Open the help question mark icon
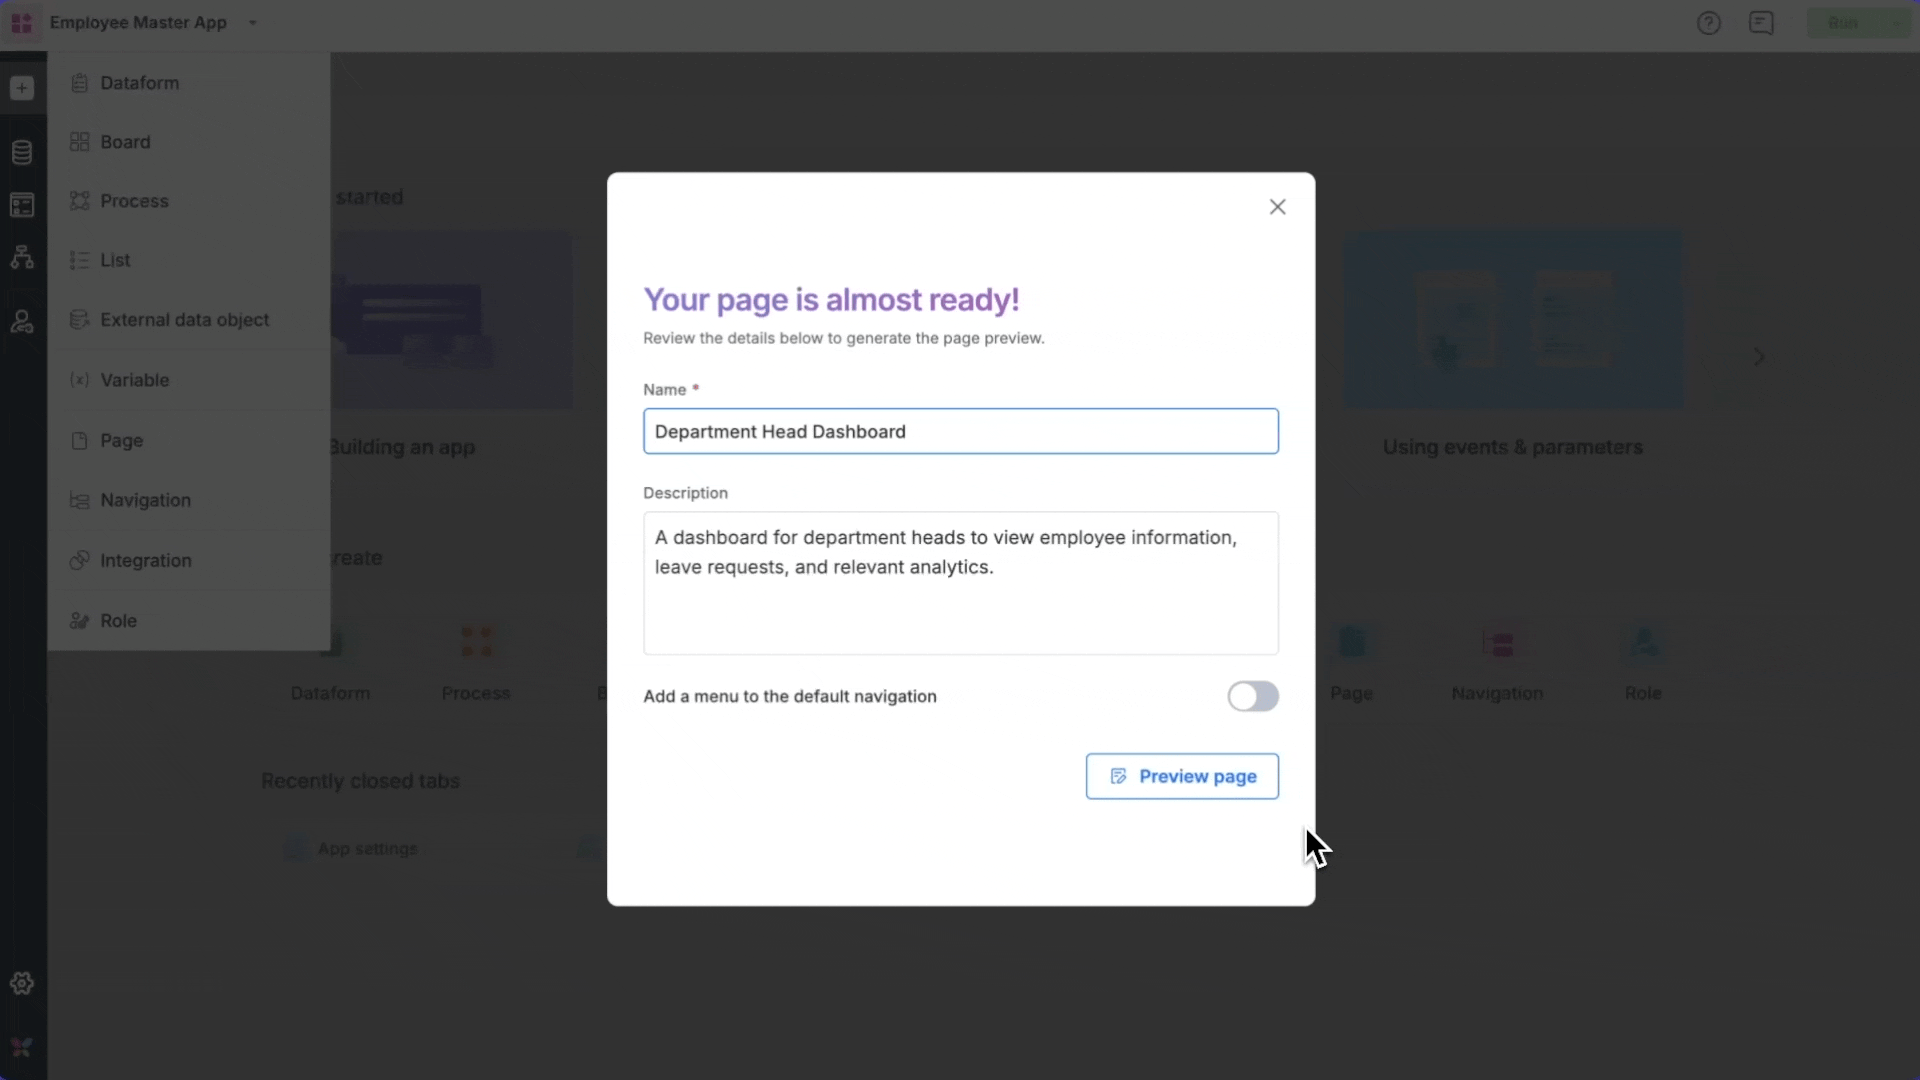This screenshot has width=1920, height=1080. coord(1708,23)
